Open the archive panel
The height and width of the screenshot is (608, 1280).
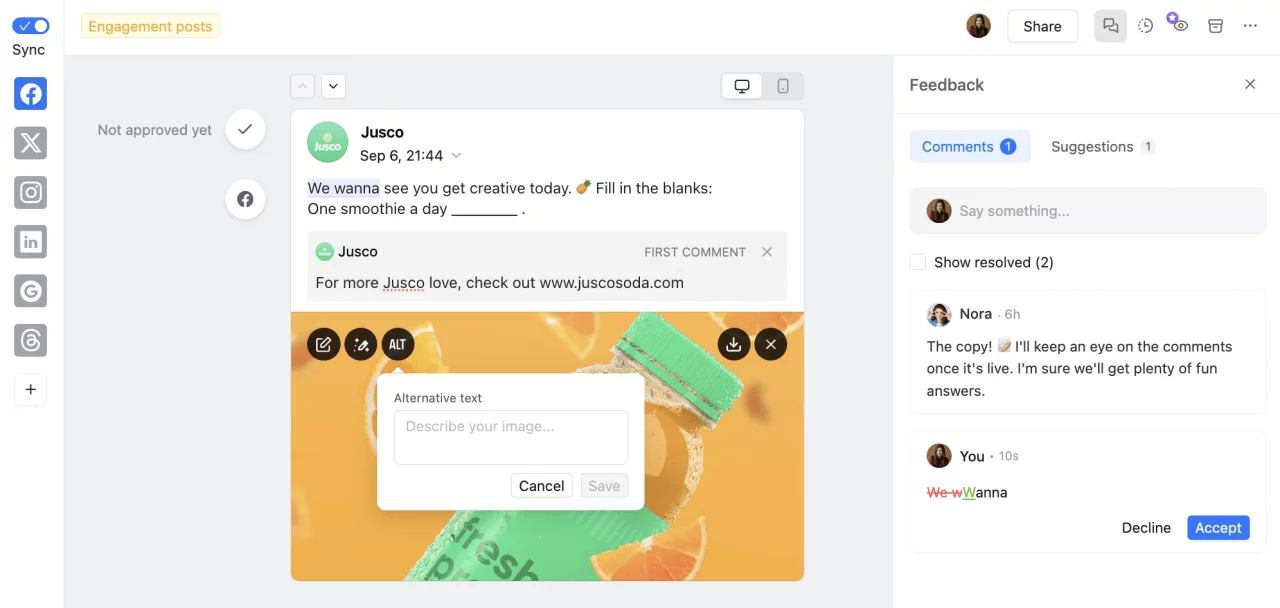tap(1215, 25)
